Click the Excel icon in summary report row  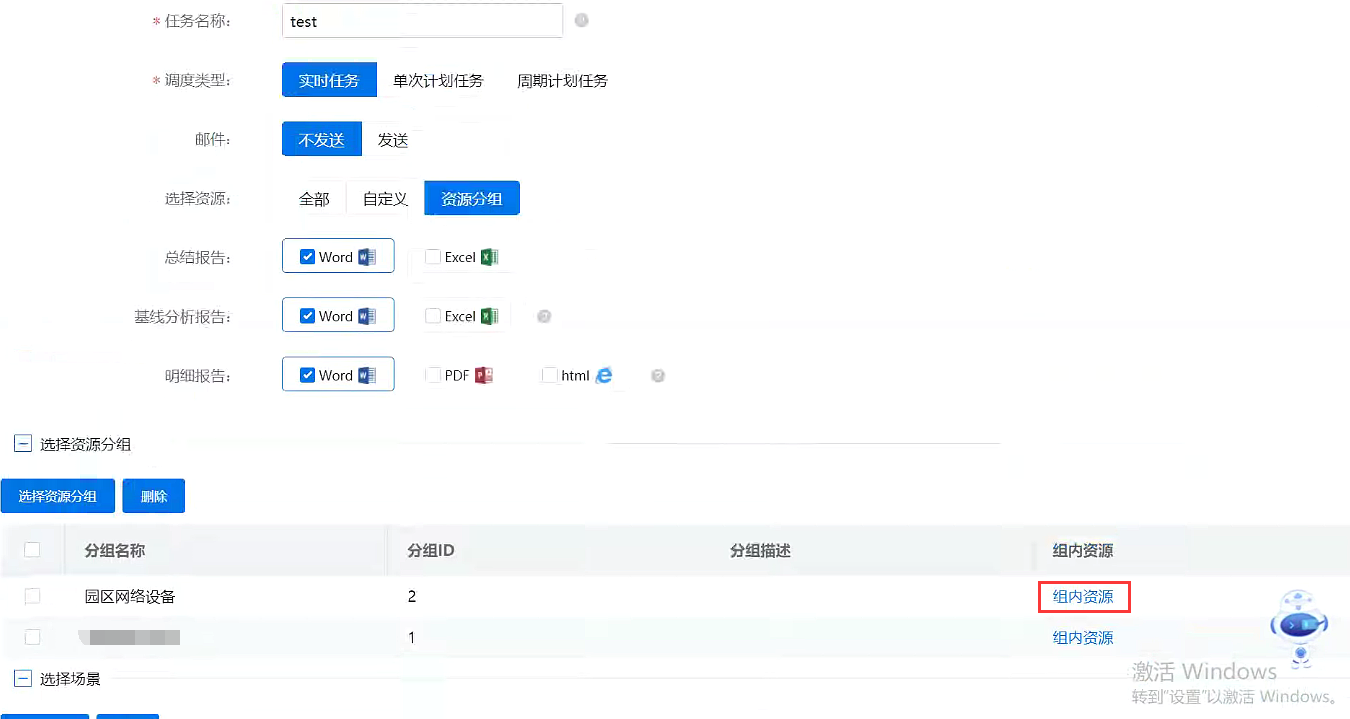click(489, 257)
